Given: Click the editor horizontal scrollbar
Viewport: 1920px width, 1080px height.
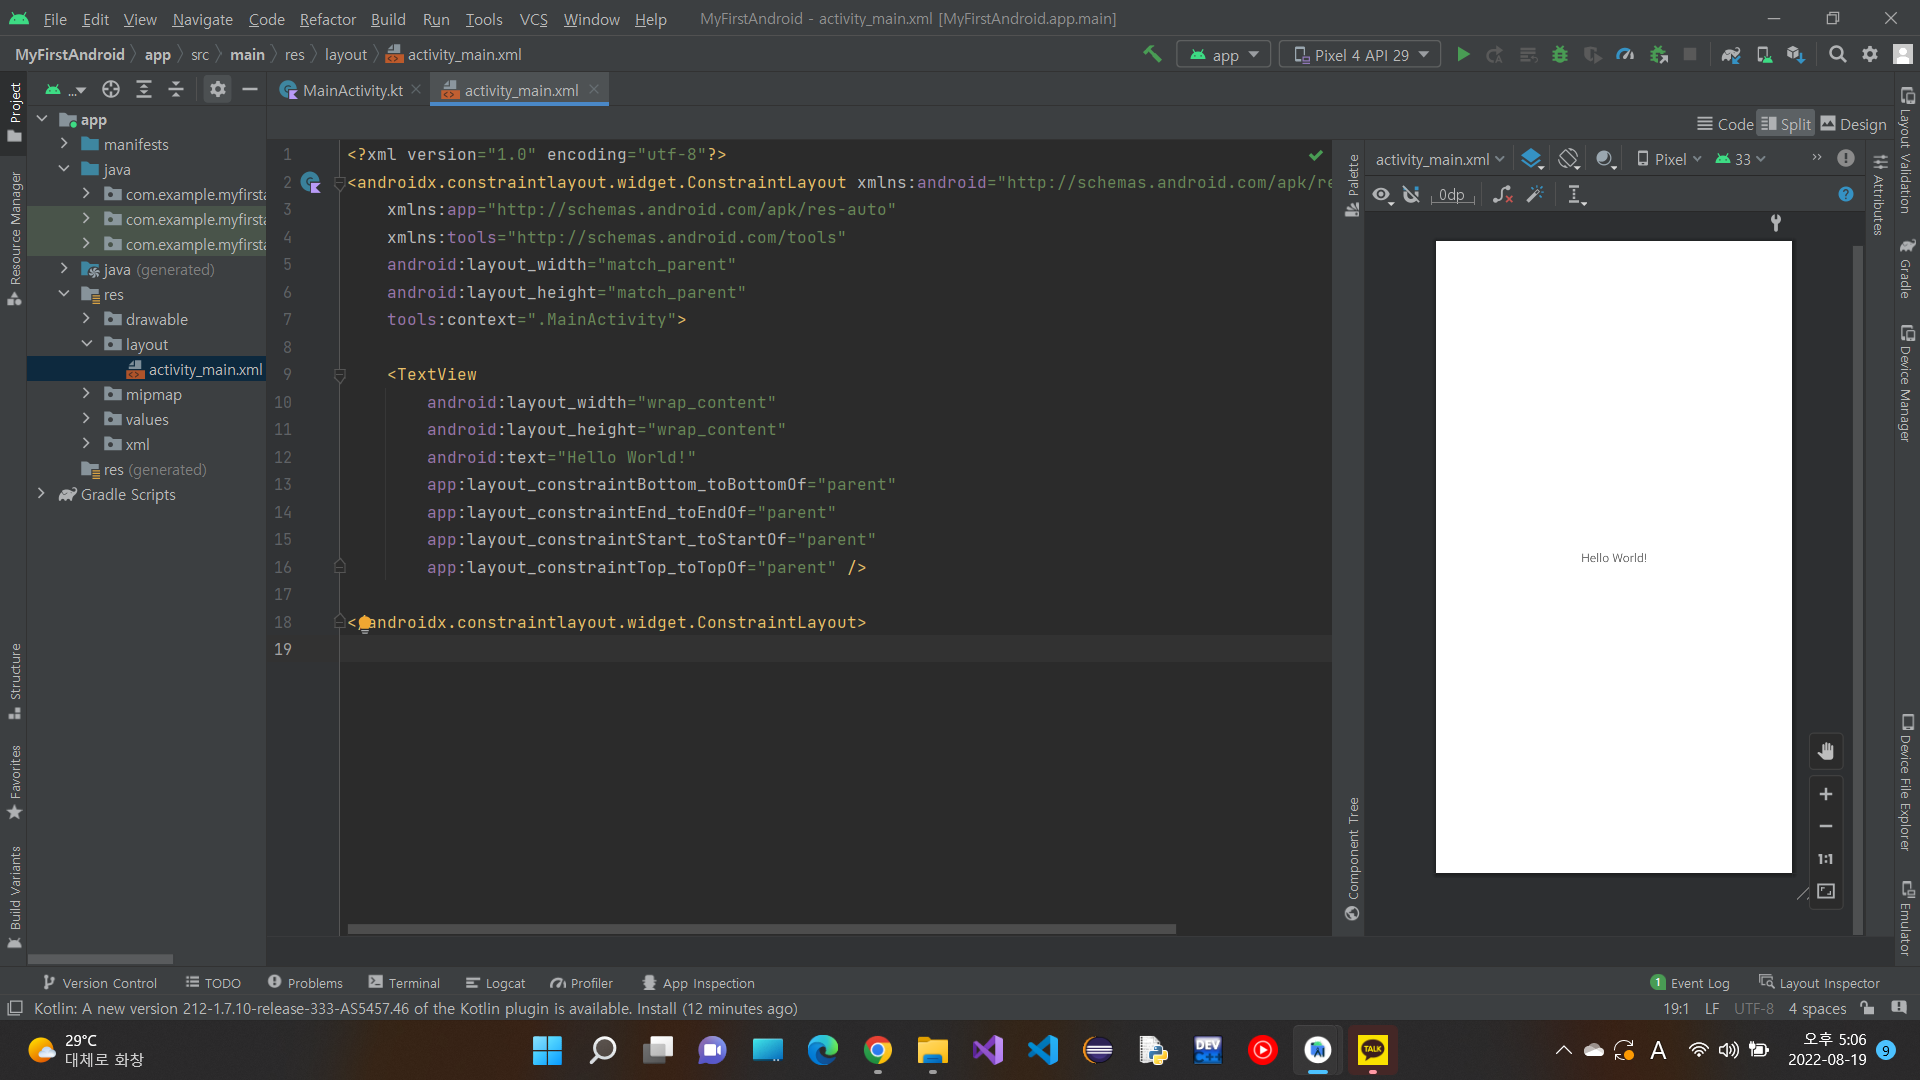Looking at the screenshot, I should (x=760, y=929).
